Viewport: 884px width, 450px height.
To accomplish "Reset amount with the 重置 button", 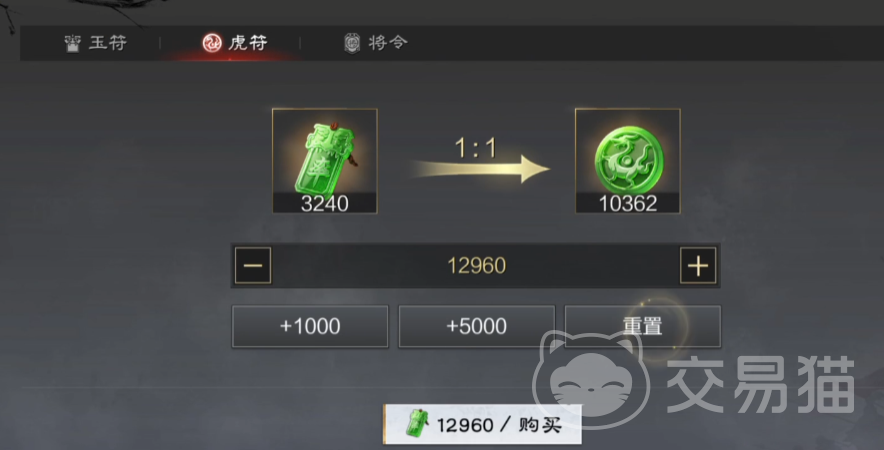I will click(x=643, y=327).
